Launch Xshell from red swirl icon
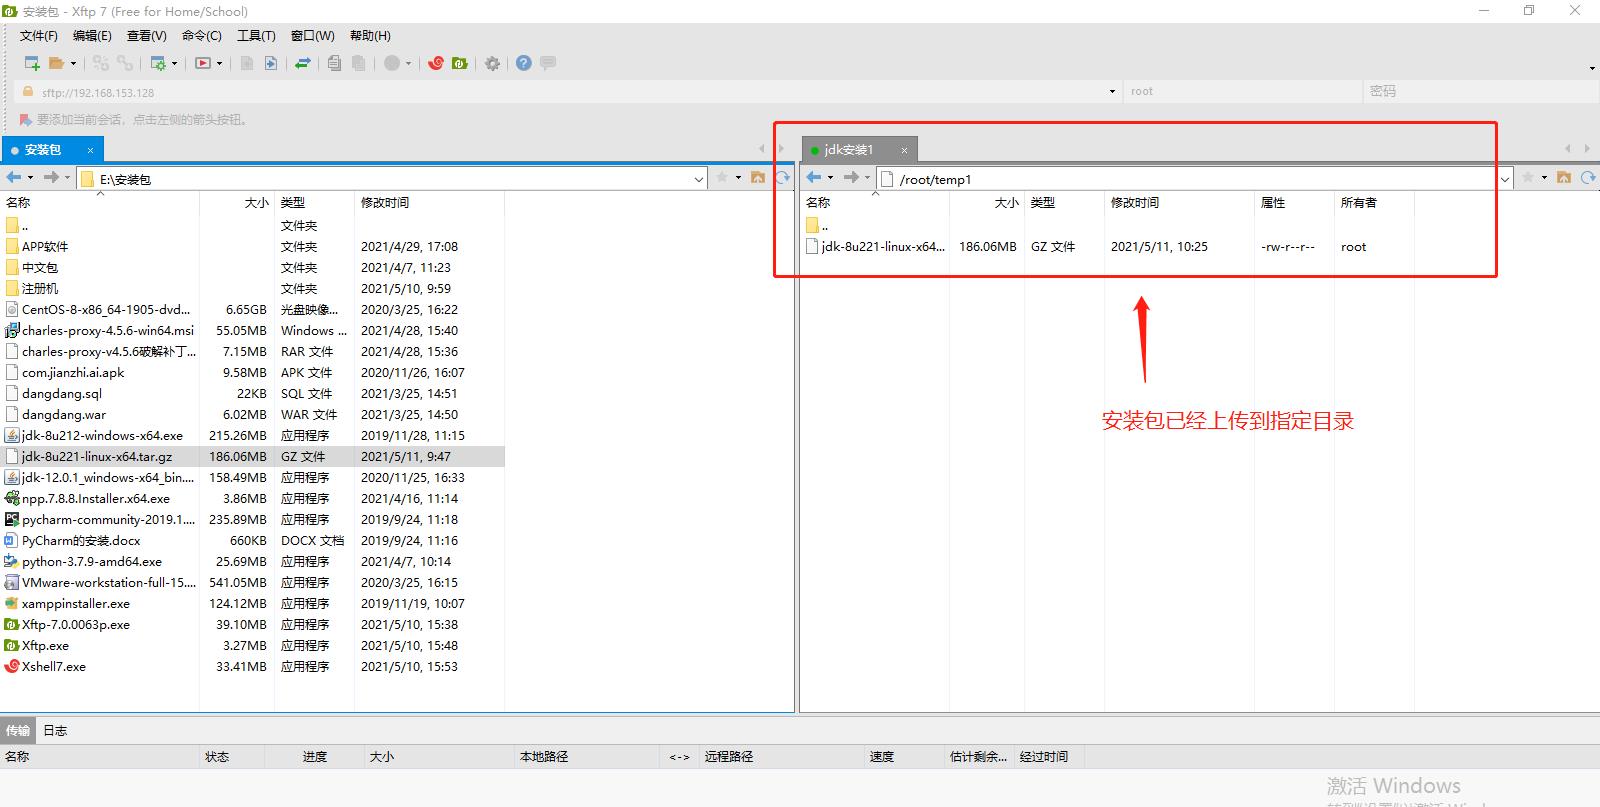The image size is (1600, 807). 436,63
